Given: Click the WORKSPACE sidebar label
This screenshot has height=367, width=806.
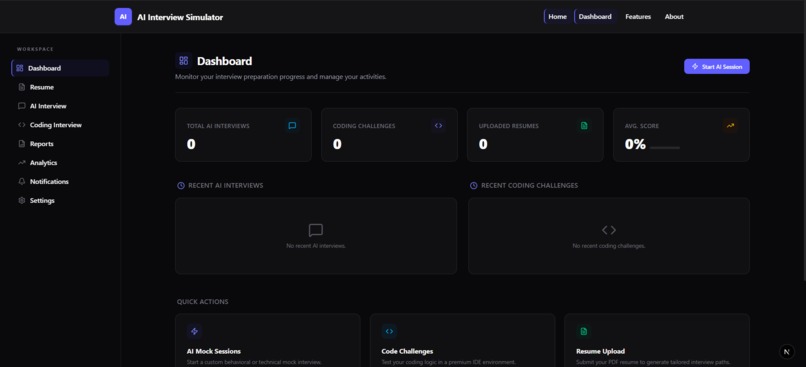Looking at the screenshot, I should coord(35,49).
